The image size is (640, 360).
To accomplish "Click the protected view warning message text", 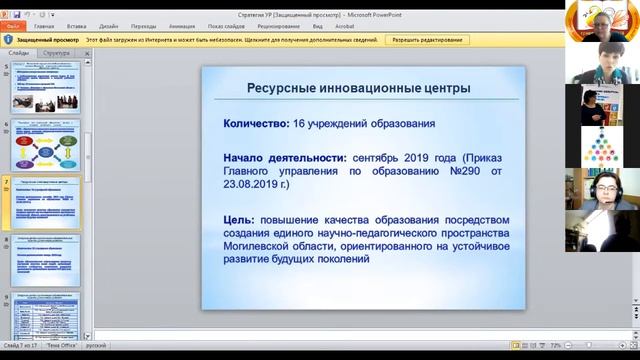I will point(231,40).
